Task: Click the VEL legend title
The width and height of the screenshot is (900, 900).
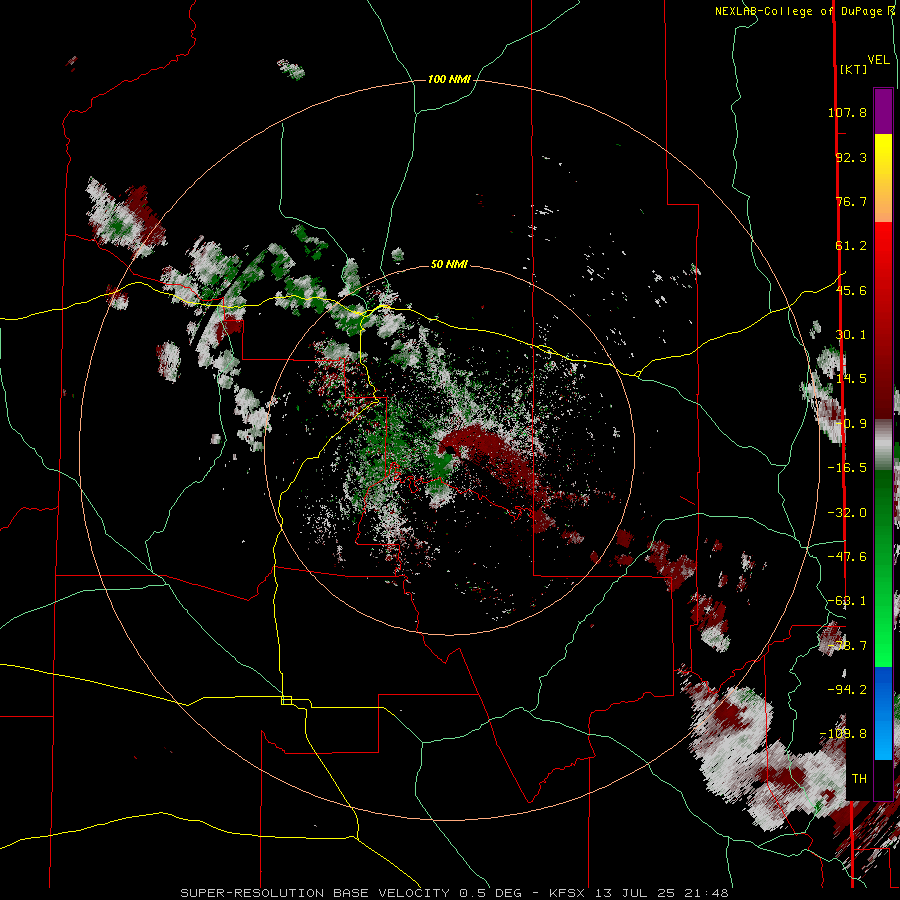Action: (x=879, y=60)
